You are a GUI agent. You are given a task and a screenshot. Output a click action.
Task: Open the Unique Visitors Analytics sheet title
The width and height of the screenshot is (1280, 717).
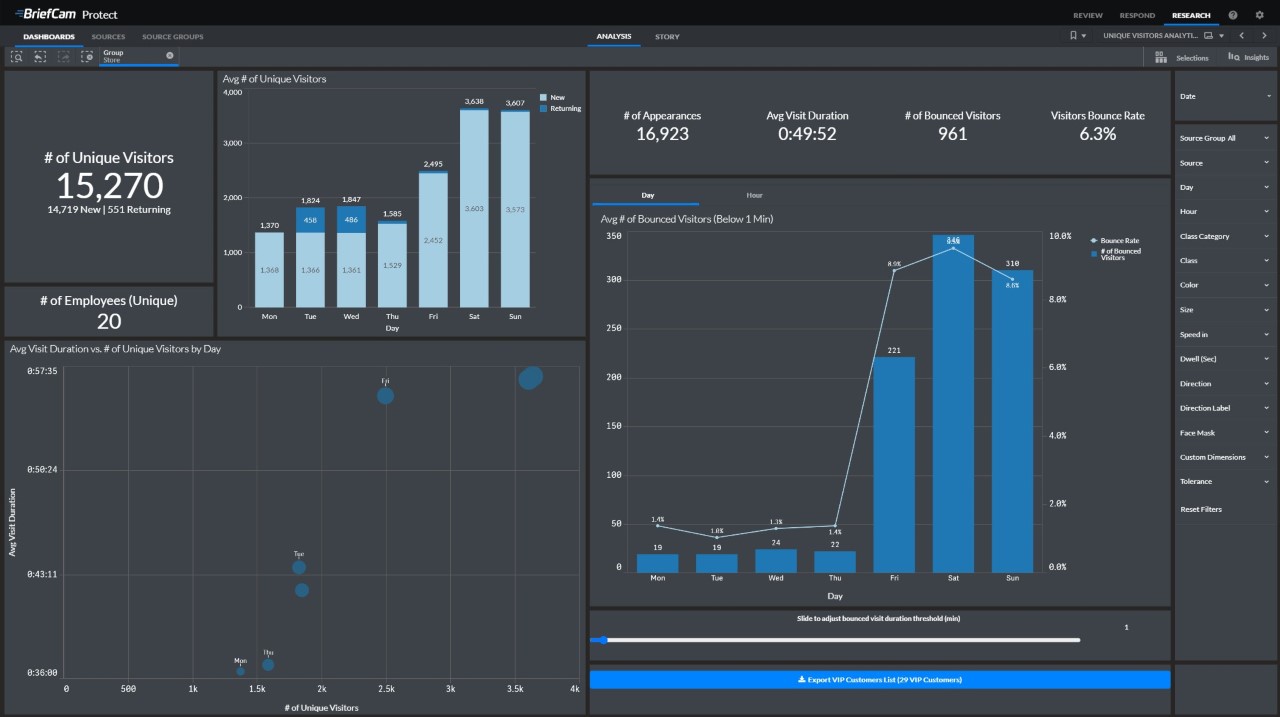pyautogui.click(x=1149, y=36)
